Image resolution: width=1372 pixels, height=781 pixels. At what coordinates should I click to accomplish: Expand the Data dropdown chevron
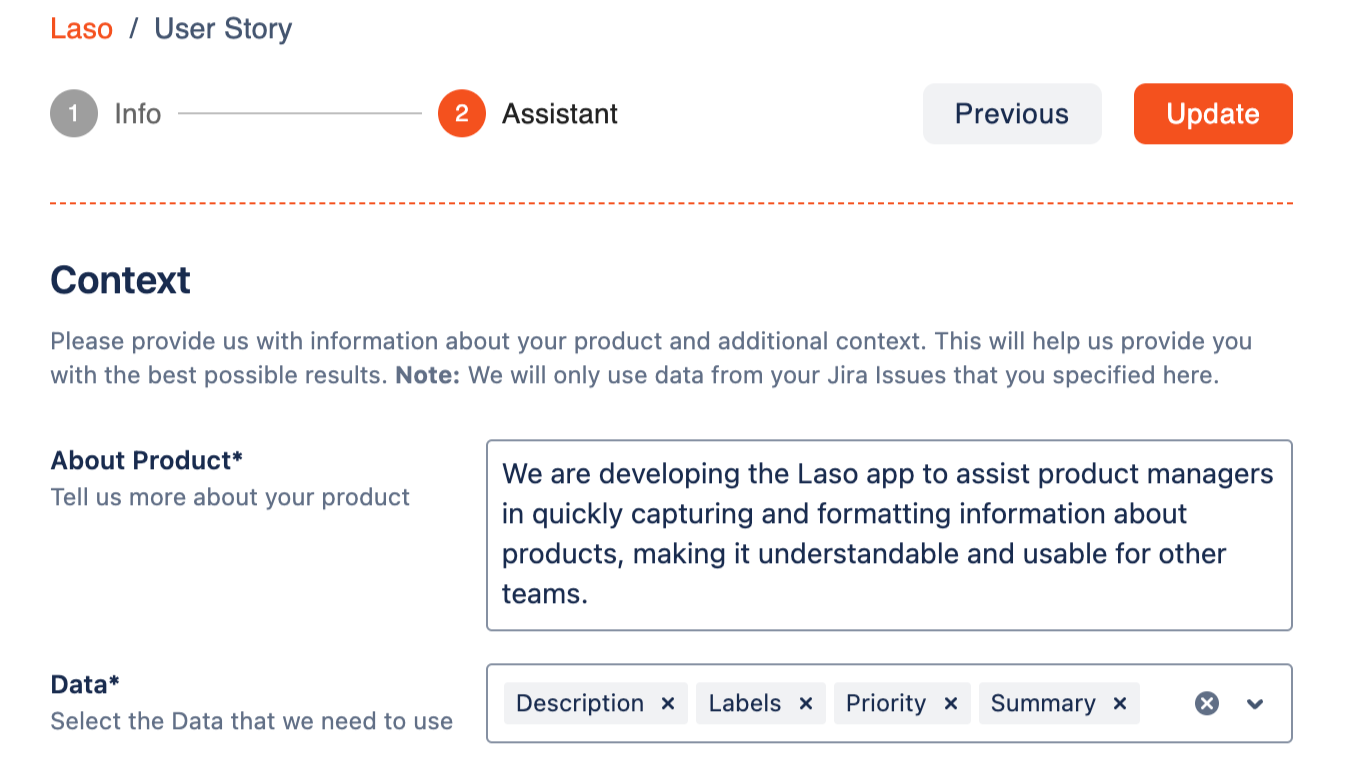1255,704
